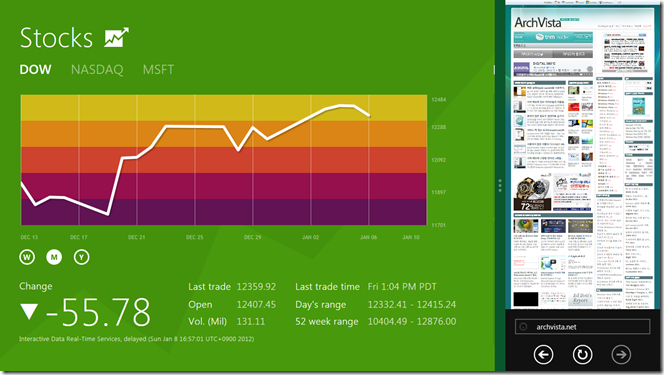Click the browser forward arrow button
The height and width of the screenshot is (375, 664).
[x=621, y=354]
